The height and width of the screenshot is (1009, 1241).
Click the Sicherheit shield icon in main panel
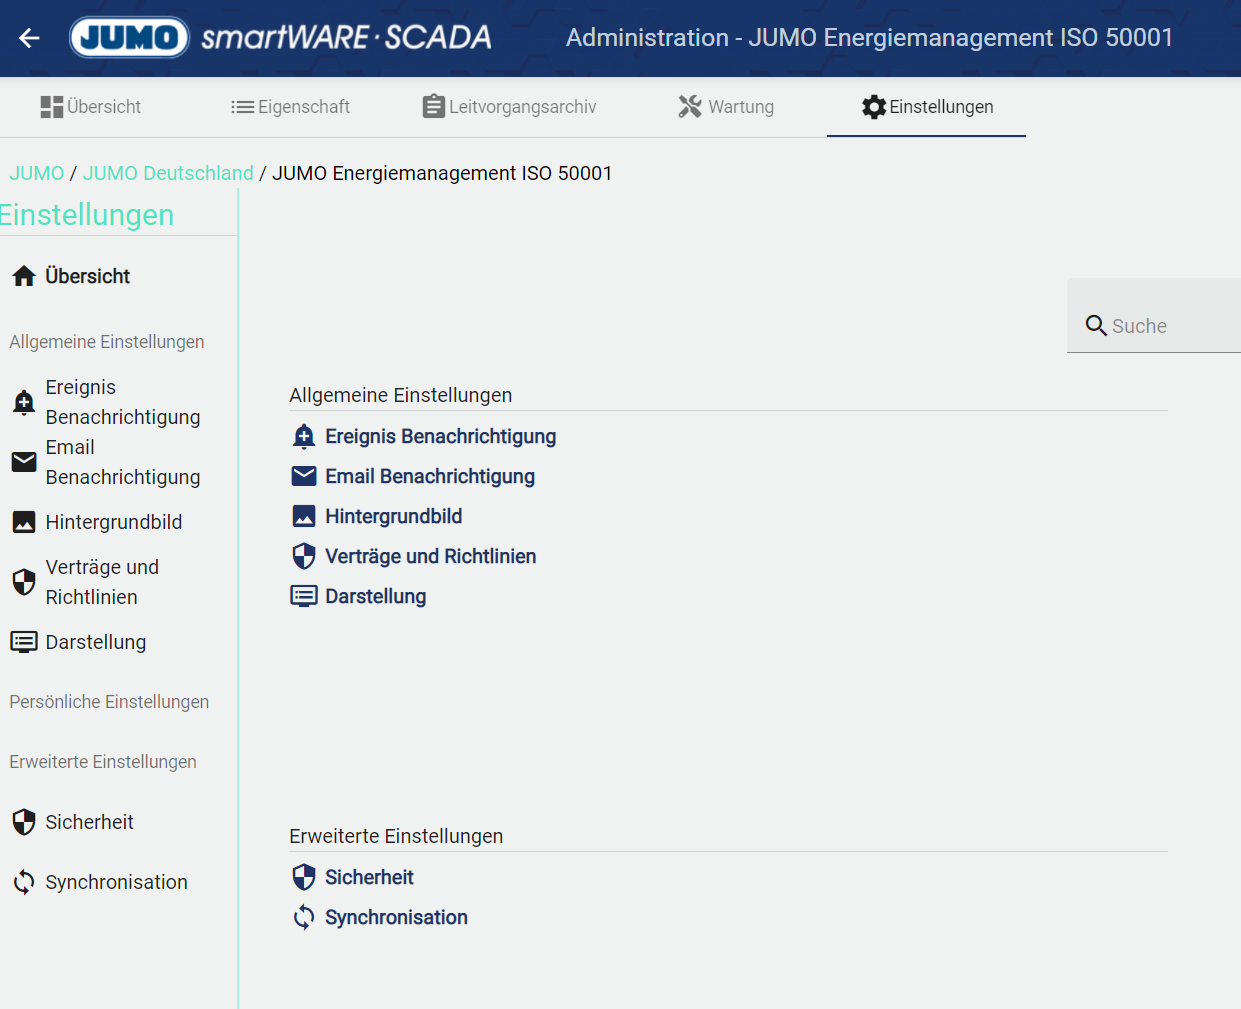(x=304, y=877)
